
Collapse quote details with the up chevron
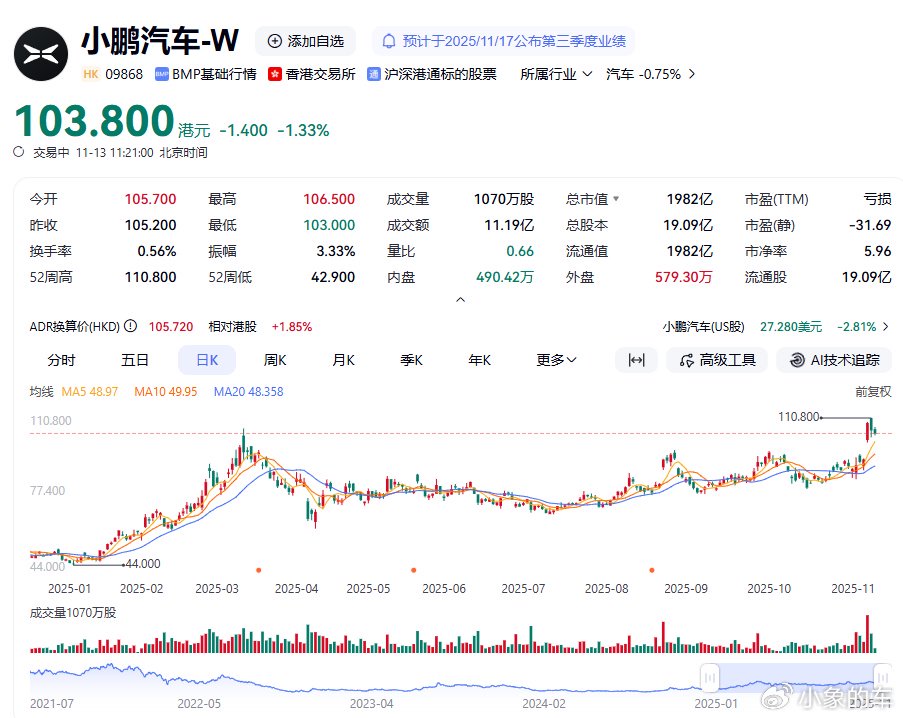click(x=460, y=298)
